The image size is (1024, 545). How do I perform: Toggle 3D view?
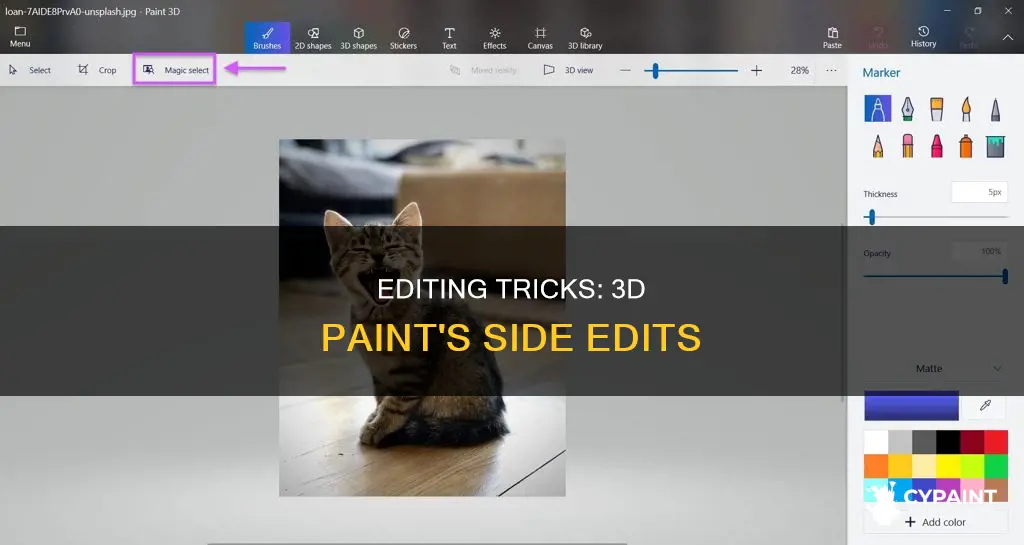tap(569, 70)
